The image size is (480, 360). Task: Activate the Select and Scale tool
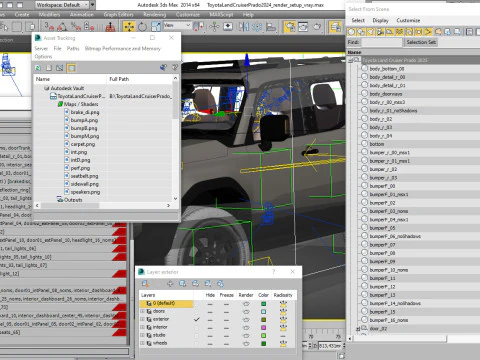[156, 26]
